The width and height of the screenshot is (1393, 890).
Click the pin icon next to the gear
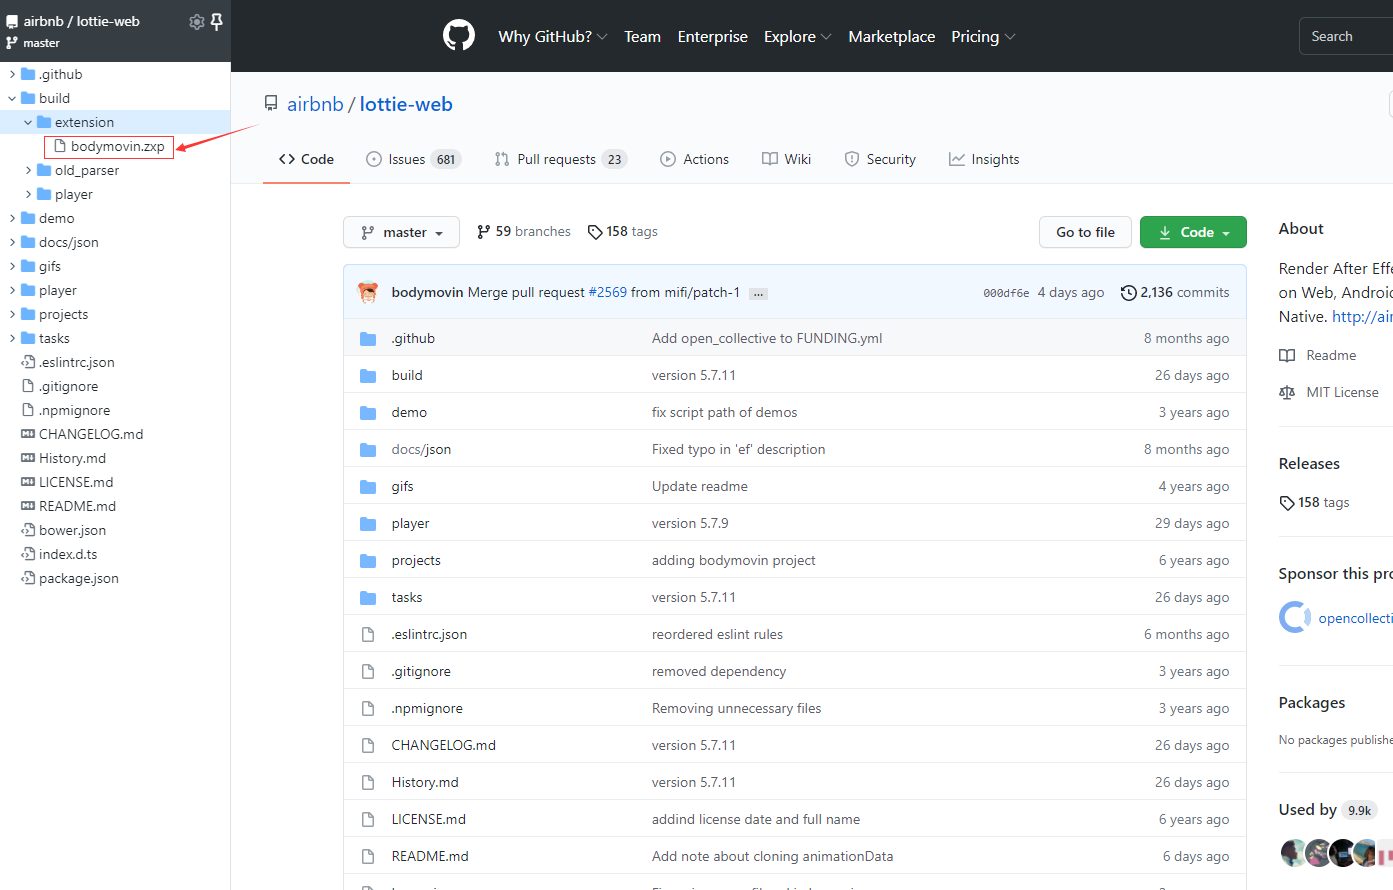[216, 21]
